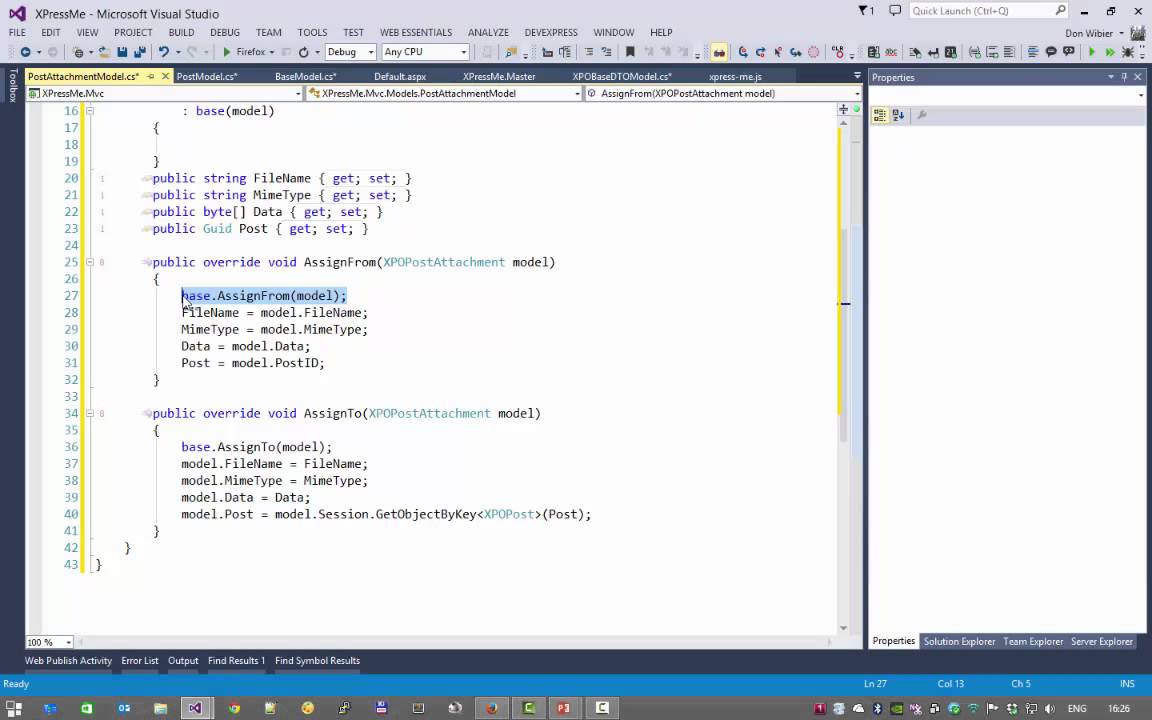Toggle a bookmark with the bookmark icon
1152x720 pixels.
[630, 52]
